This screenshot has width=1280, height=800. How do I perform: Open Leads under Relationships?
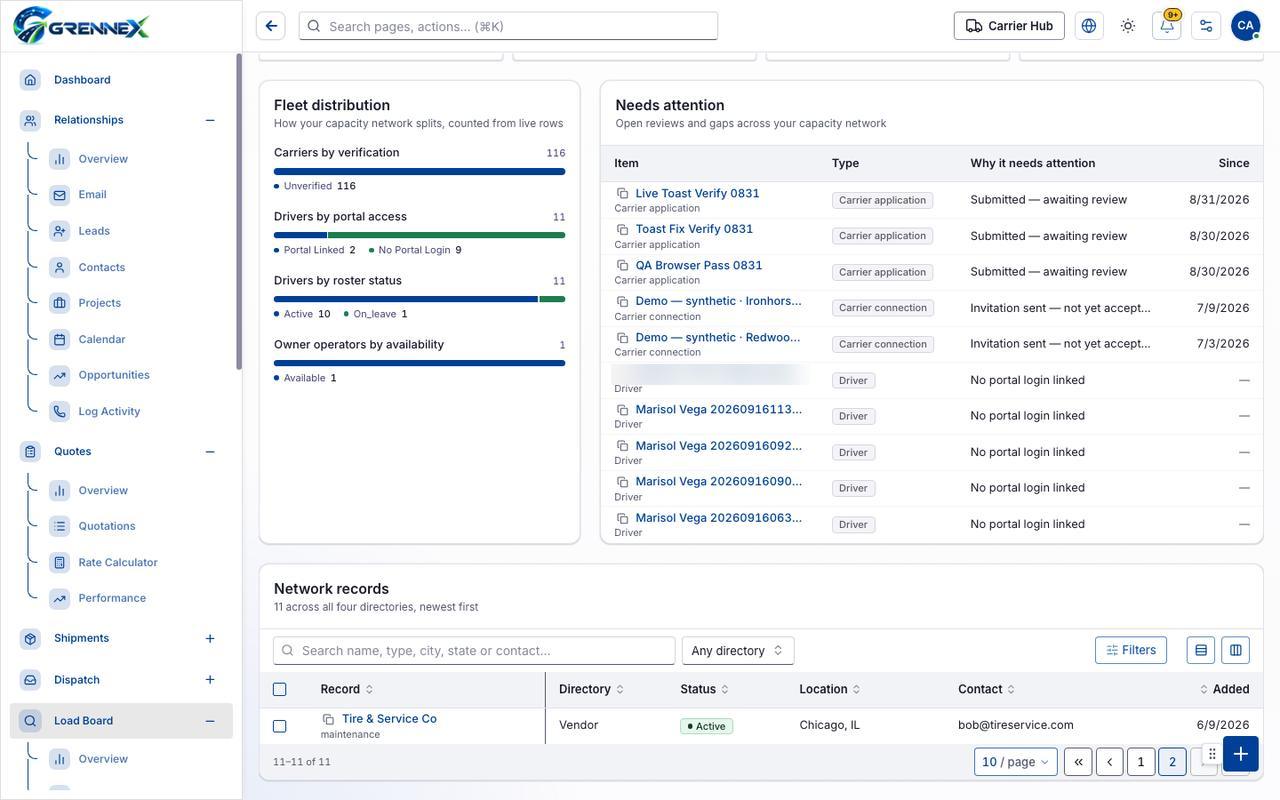[94, 231]
